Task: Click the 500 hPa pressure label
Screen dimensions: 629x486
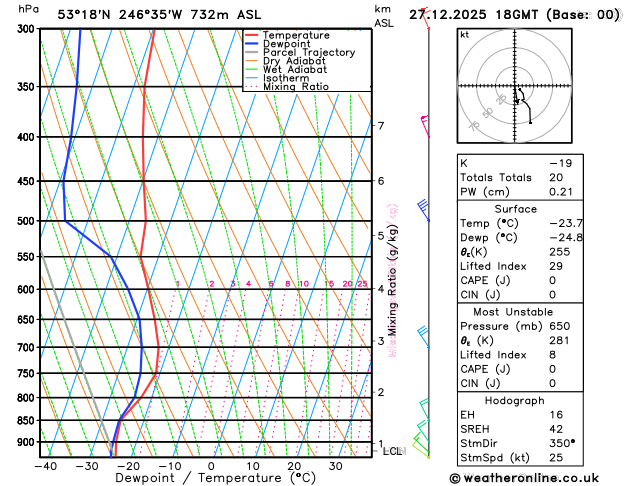Action: click(28, 221)
